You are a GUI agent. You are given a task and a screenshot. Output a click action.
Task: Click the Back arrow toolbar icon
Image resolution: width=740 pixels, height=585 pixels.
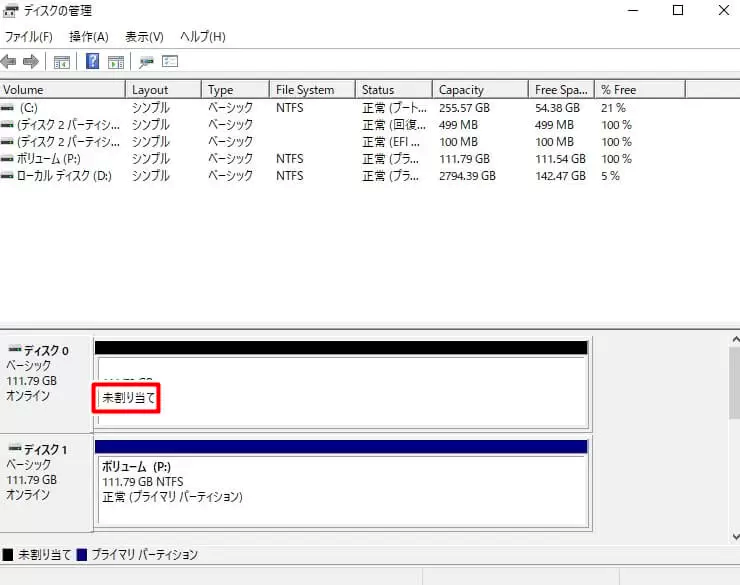pyautogui.click(x=10, y=62)
